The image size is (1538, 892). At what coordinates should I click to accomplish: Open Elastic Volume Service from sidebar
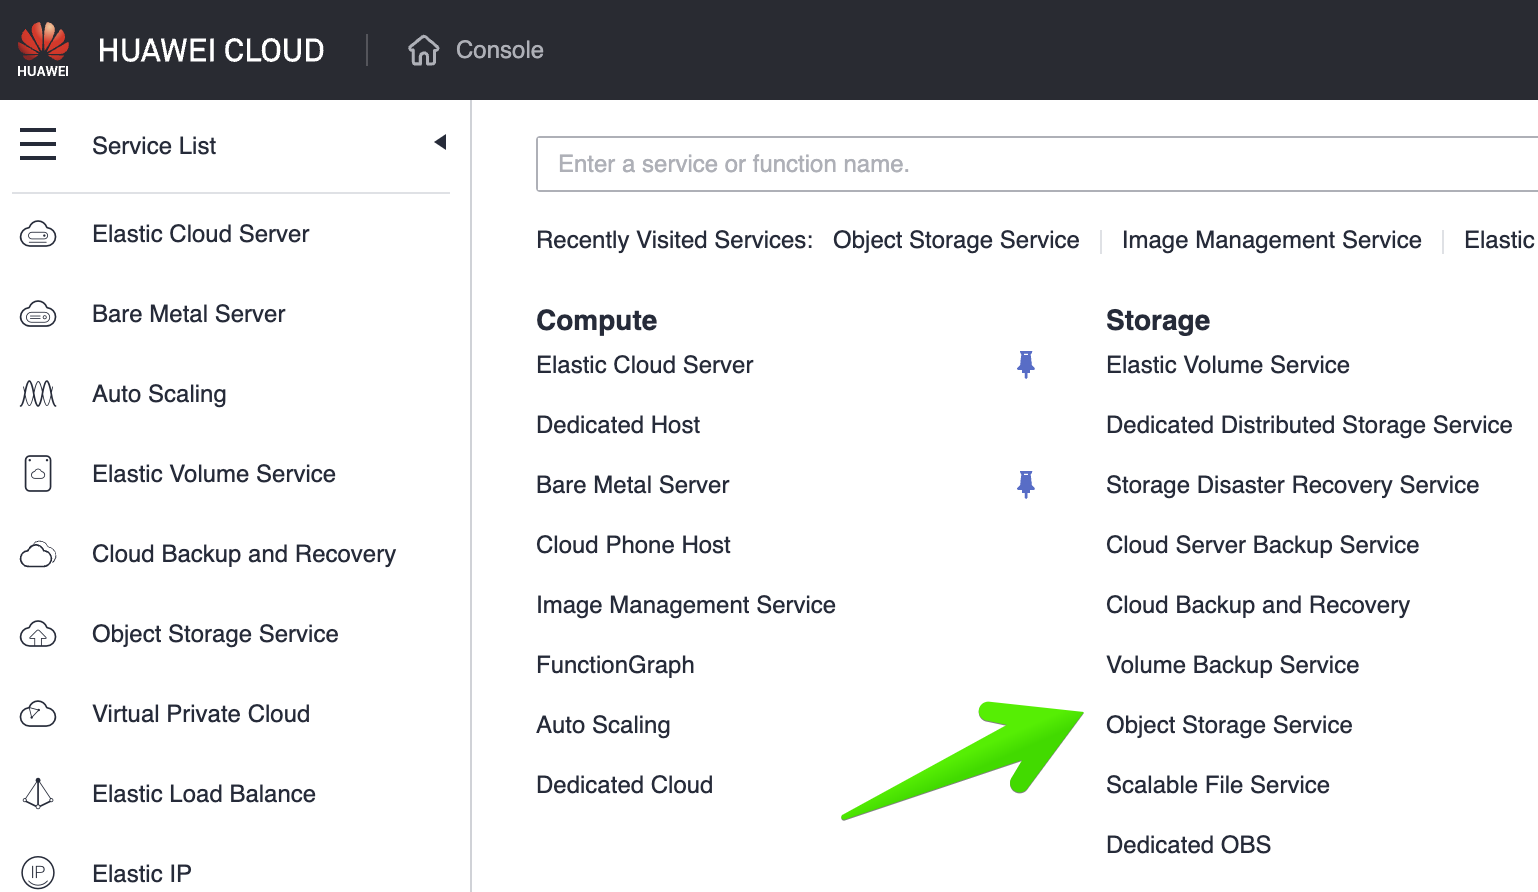[214, 474]
